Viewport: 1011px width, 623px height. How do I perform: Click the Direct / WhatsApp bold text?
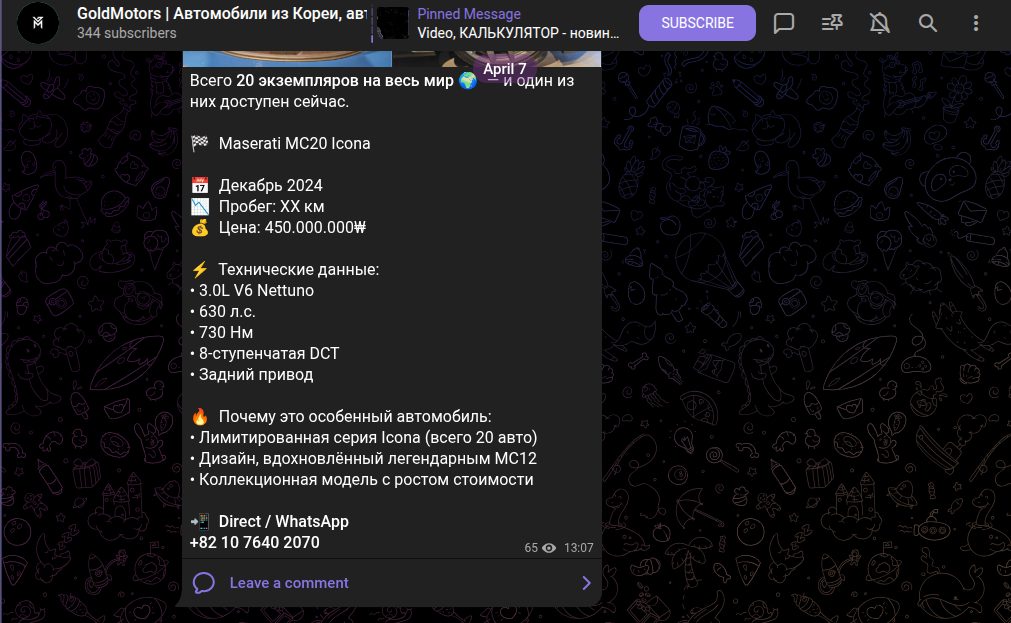click(x=284, y=521)
